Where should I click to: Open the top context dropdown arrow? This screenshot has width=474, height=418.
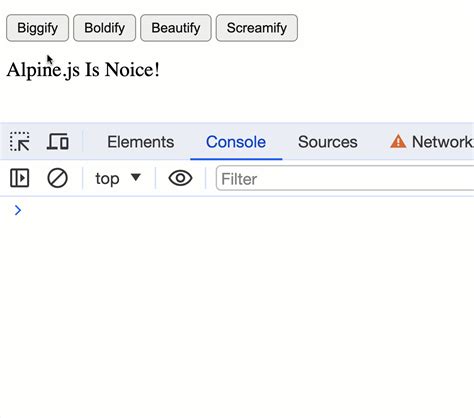pos(136,177)
